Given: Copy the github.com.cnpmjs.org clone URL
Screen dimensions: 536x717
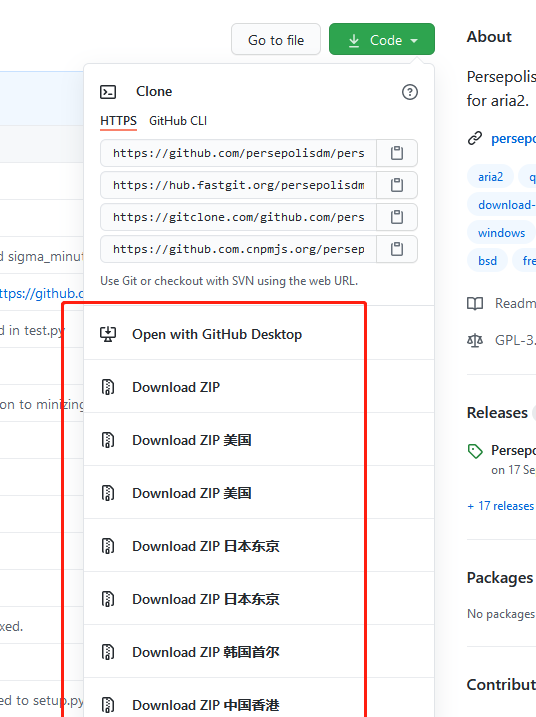Looking at the screenshot, I should coord(397,249).
